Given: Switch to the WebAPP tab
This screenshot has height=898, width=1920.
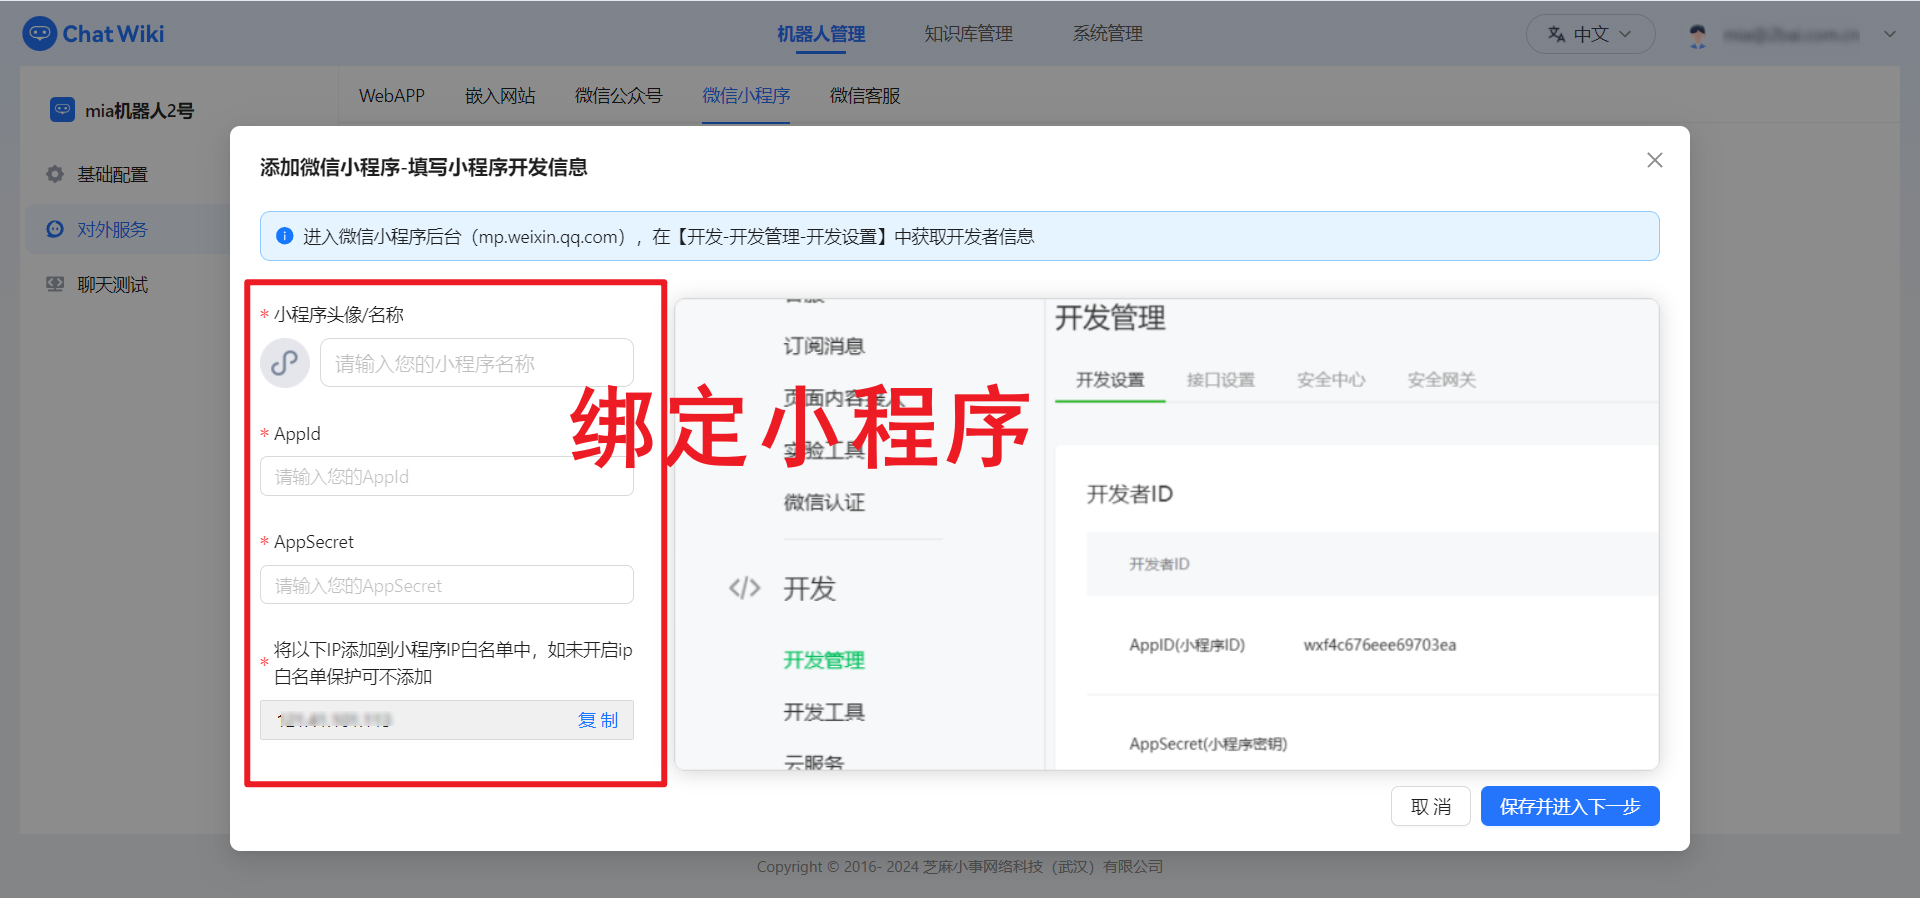Looking at the screenshot, I should pos(392,96).
